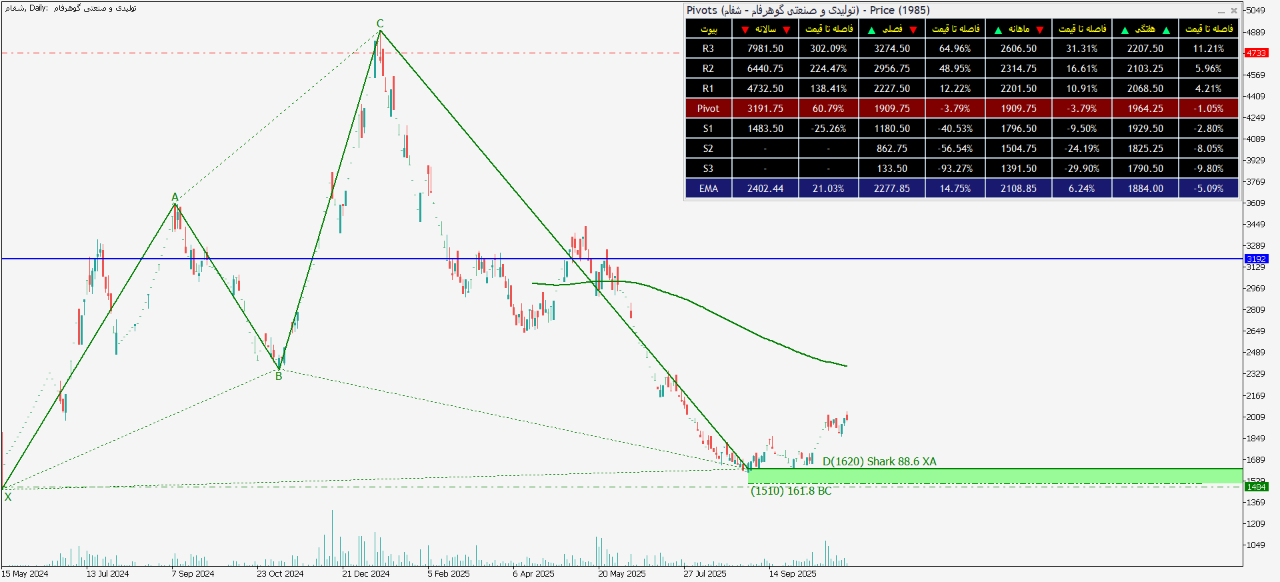Select the Pivot row label in table
The image size is (1280, 582).
(708, 108)
